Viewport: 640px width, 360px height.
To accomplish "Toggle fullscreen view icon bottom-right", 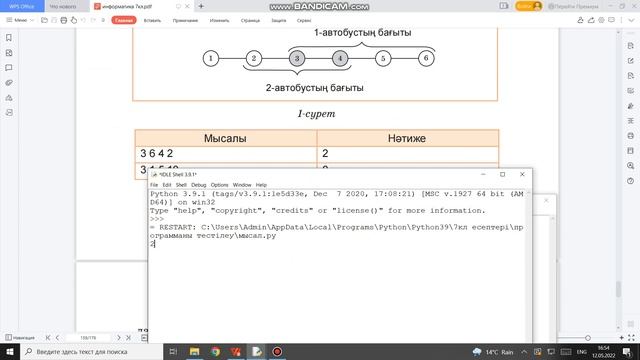I will [631, 338].
